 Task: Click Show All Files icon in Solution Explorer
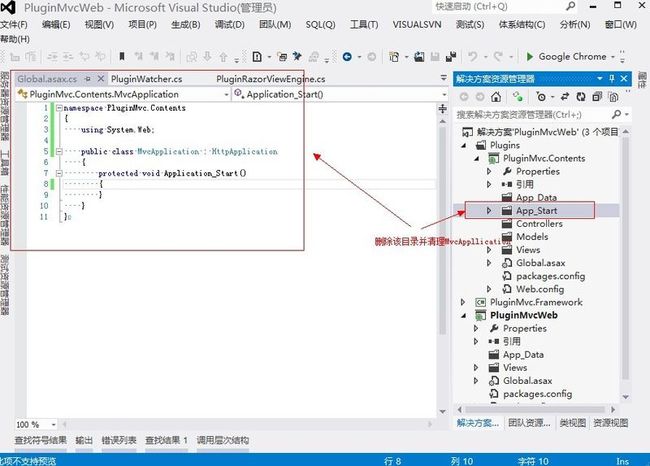click(x=614, y=97)
